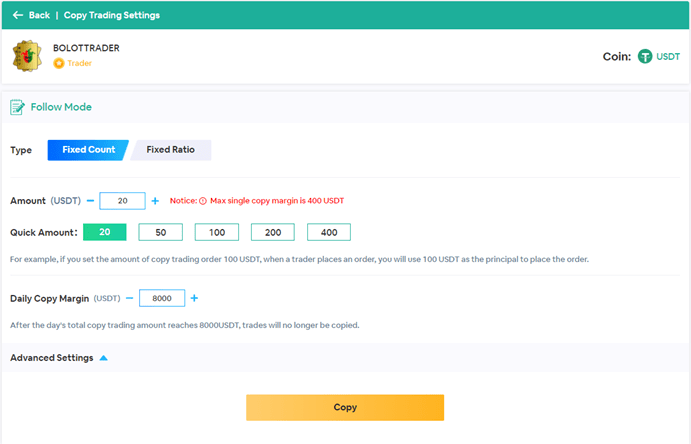Click the orange Copy button
691x444 pixels.
point(345,407)
